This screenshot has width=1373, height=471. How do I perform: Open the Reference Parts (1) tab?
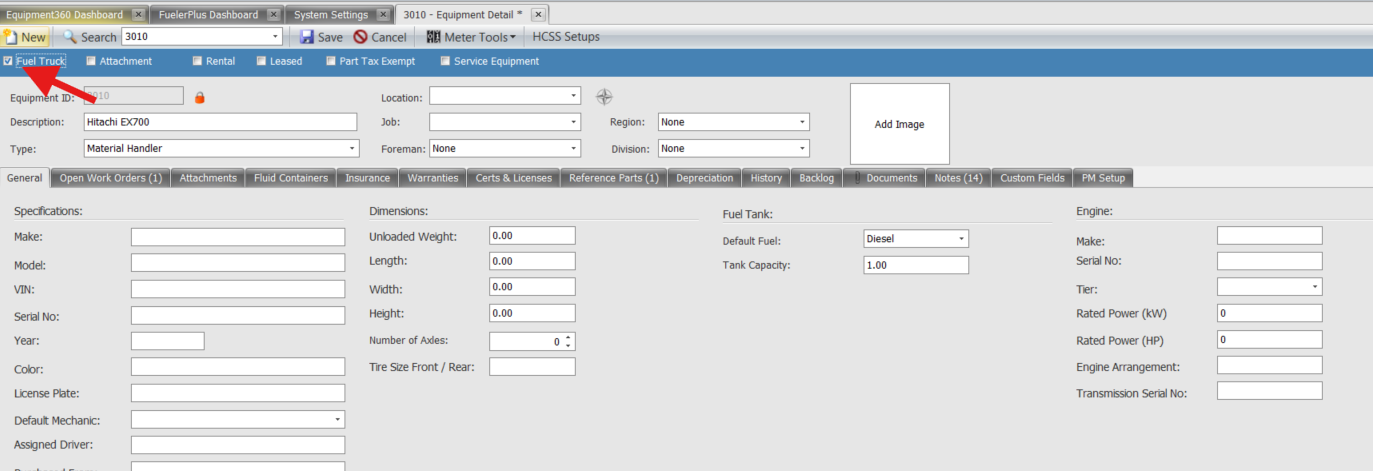click(614, 178)
